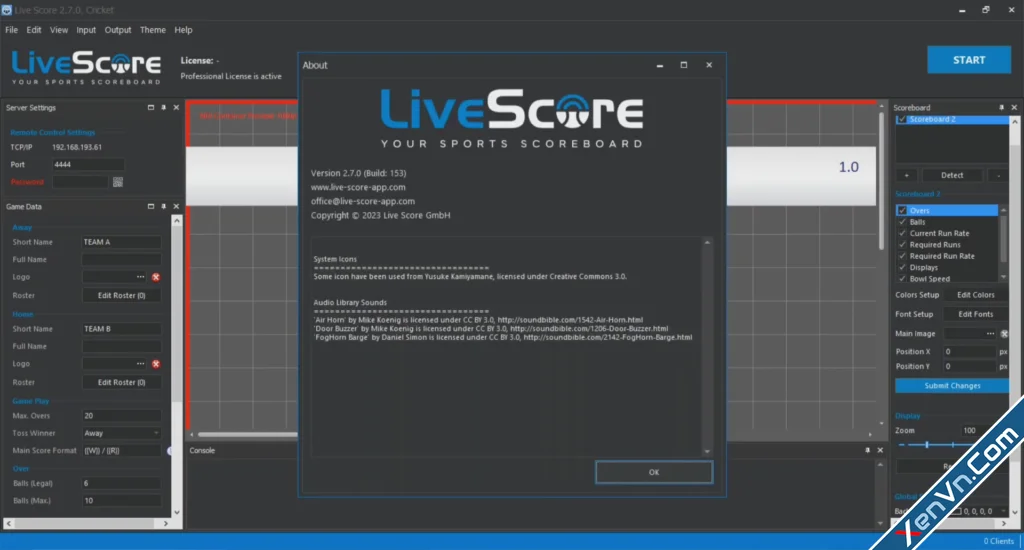Click the Detect button
Image resolution: width=1024 pixels, height=550 pixels.
(952, 175)
